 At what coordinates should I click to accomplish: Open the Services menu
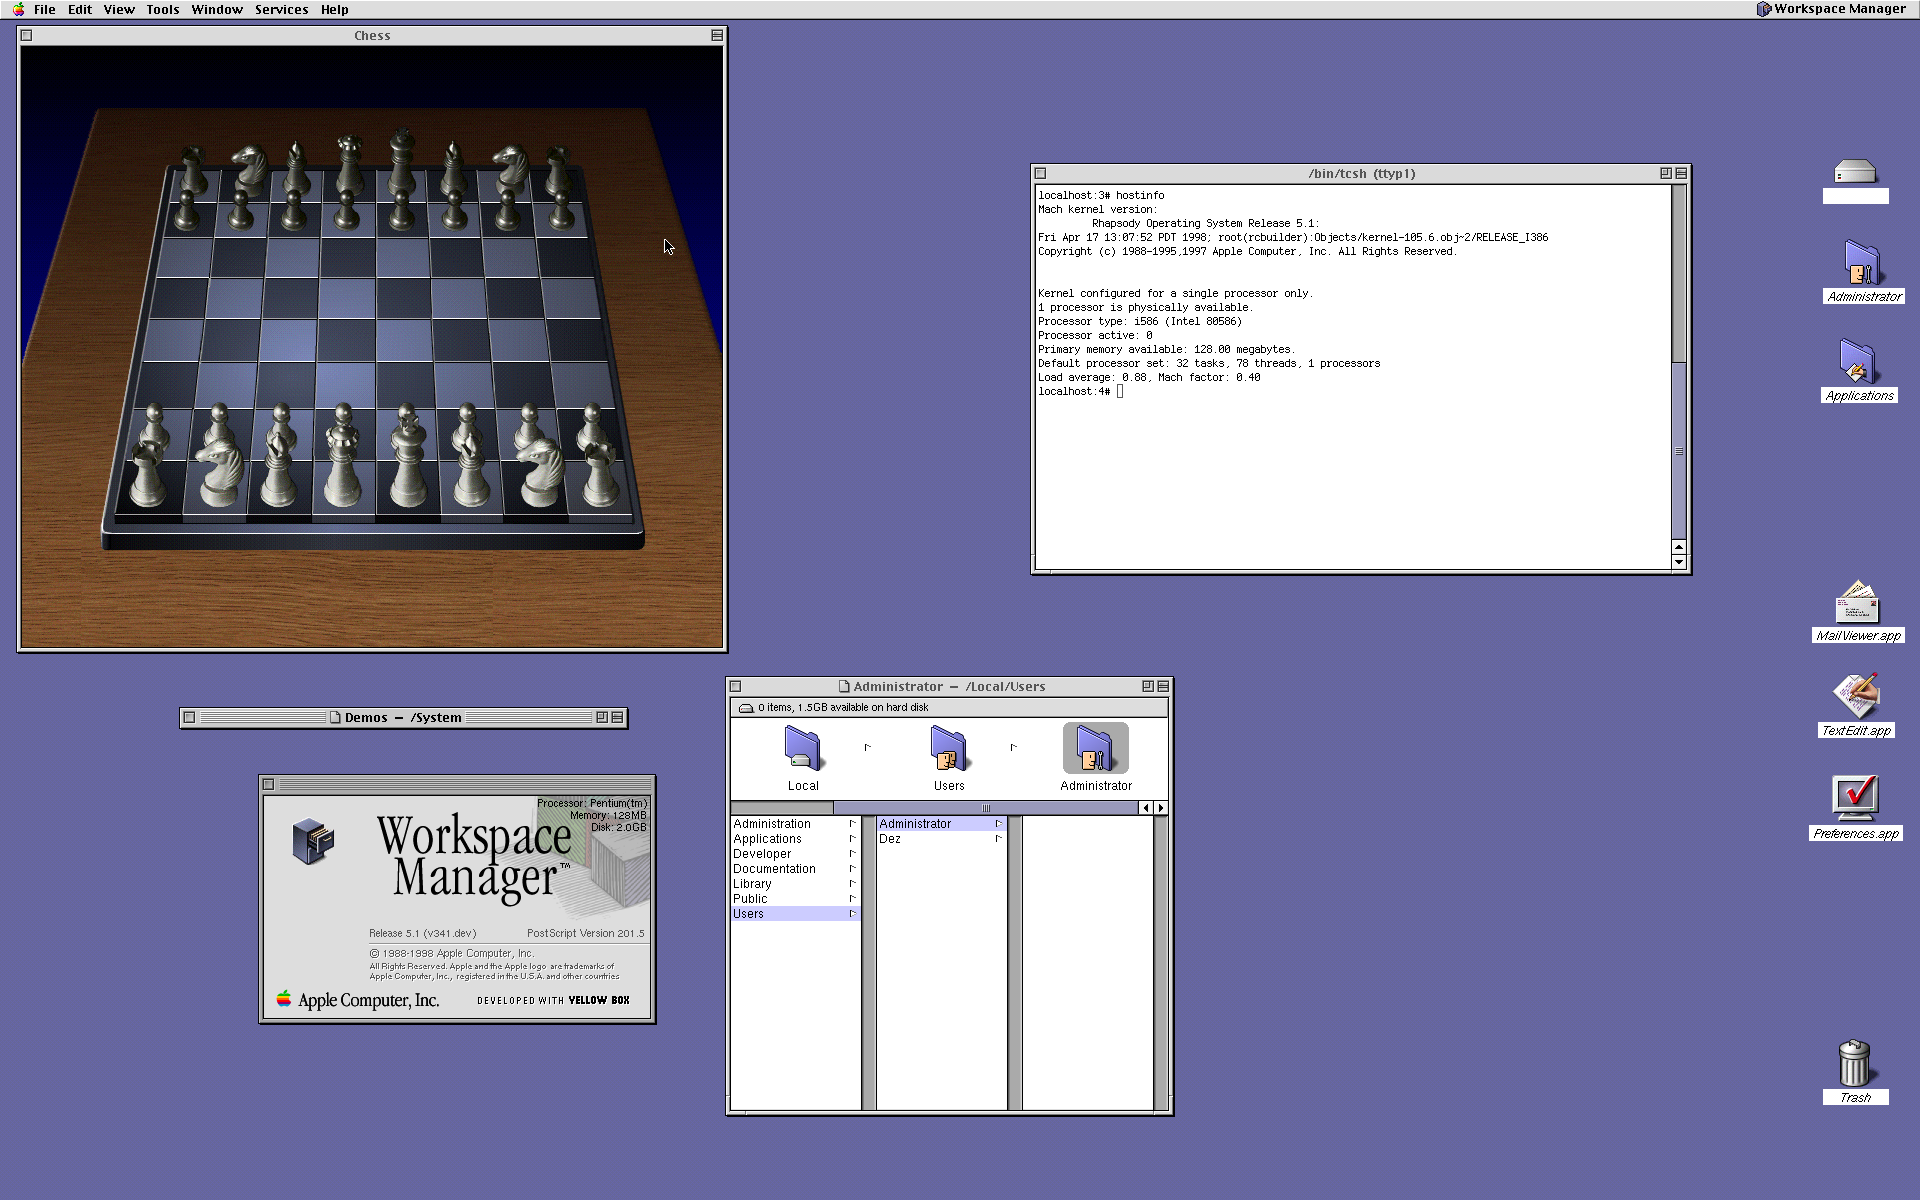[x=281, y=9]
